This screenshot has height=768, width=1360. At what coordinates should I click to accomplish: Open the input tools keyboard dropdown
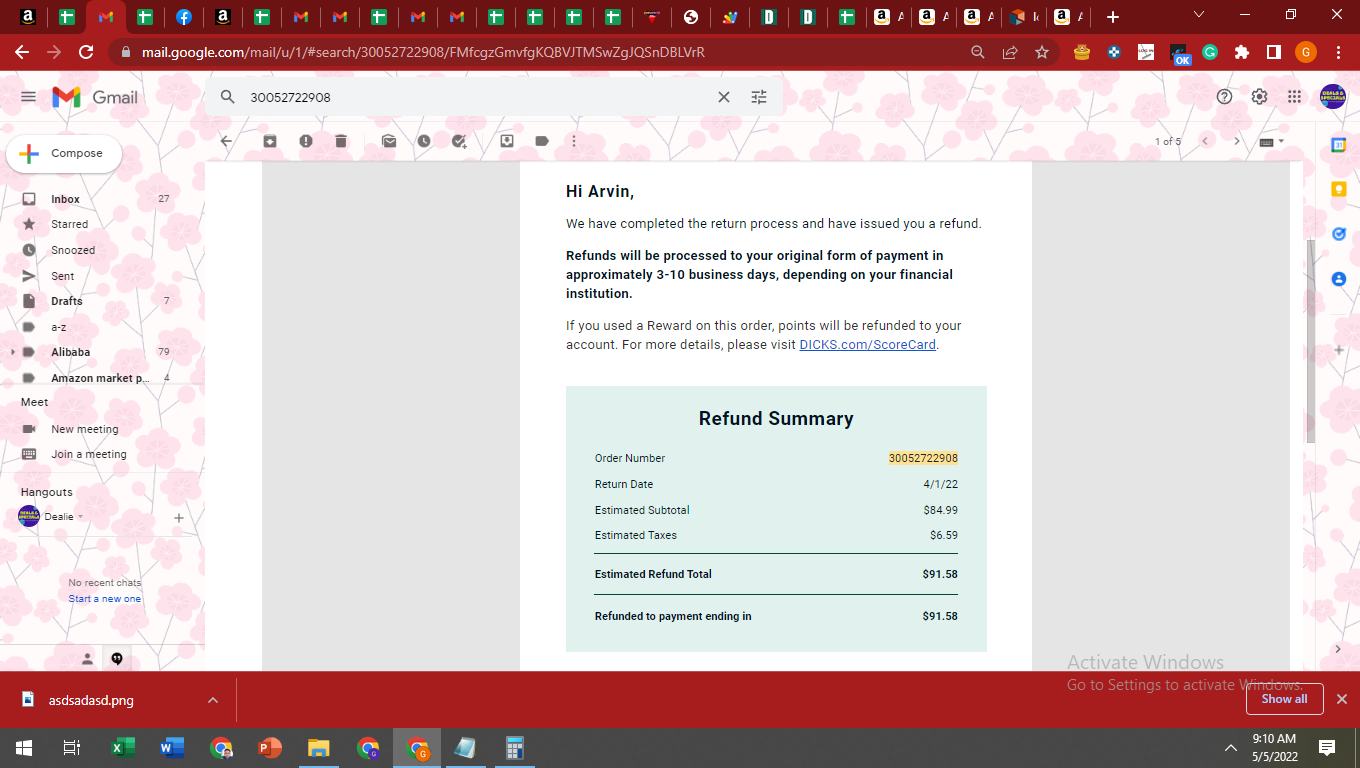click(1272, 141)
